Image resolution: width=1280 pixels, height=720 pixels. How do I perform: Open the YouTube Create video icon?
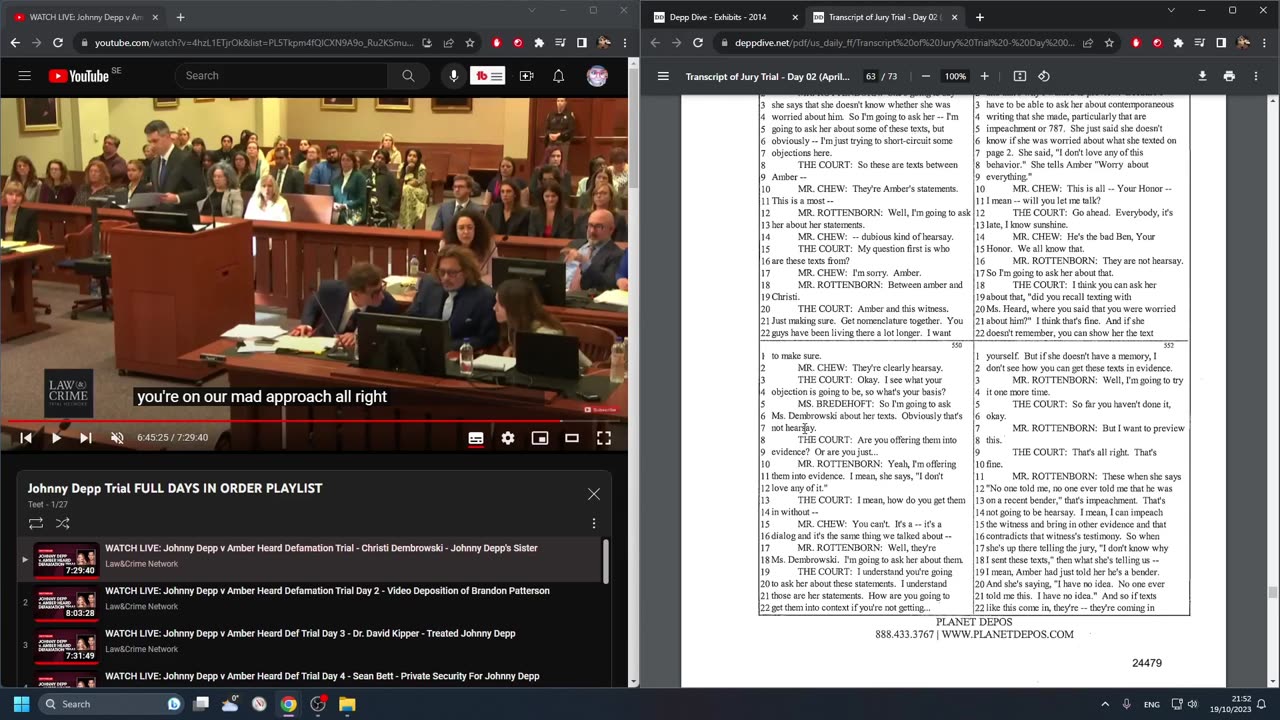click(x=526, y=76)
